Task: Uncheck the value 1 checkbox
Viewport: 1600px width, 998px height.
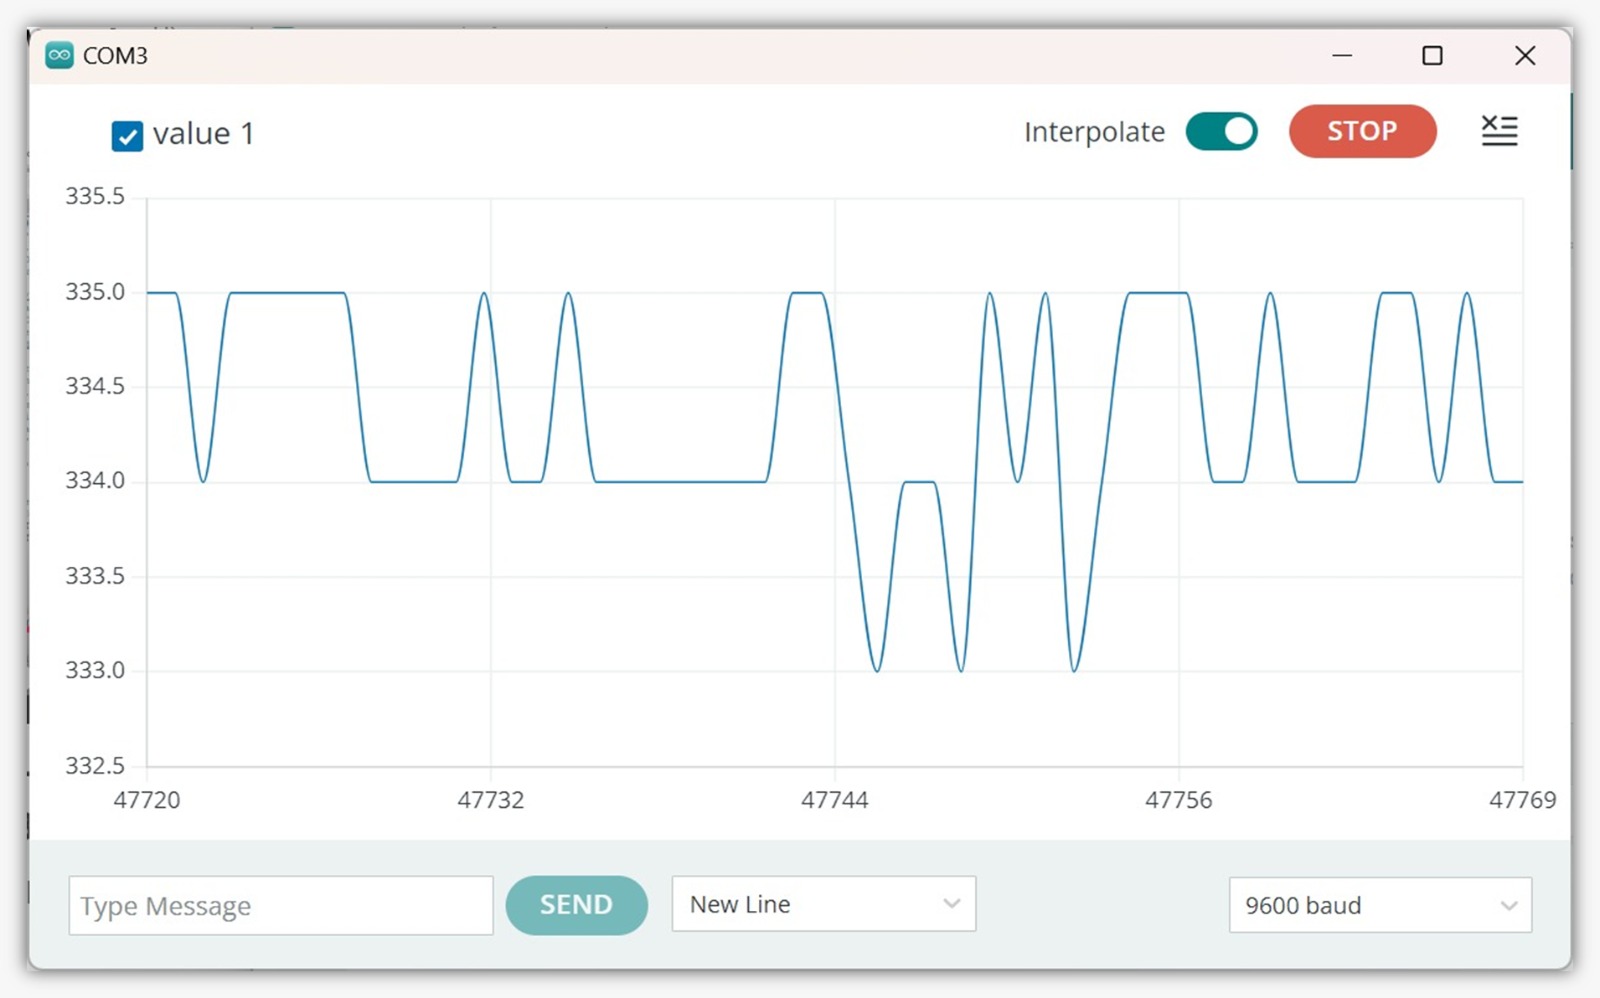Action: click(x=127, y=136)
